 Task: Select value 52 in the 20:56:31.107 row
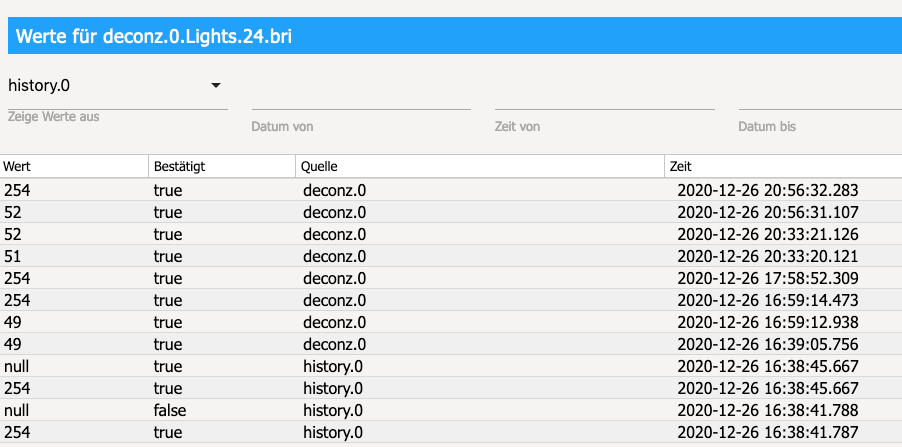coord(13,212)
